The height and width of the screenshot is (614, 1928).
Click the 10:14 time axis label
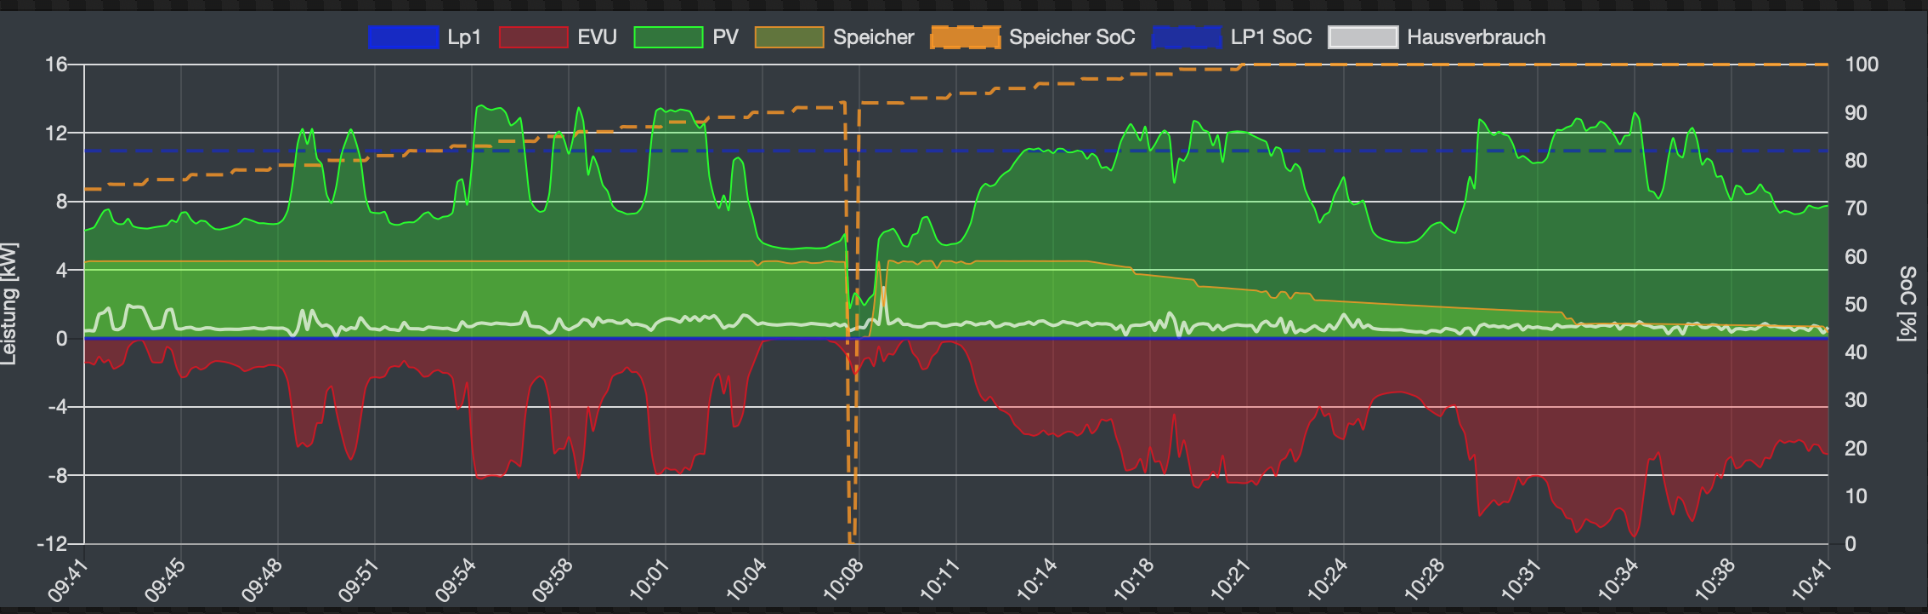(x=1036, y=580)
